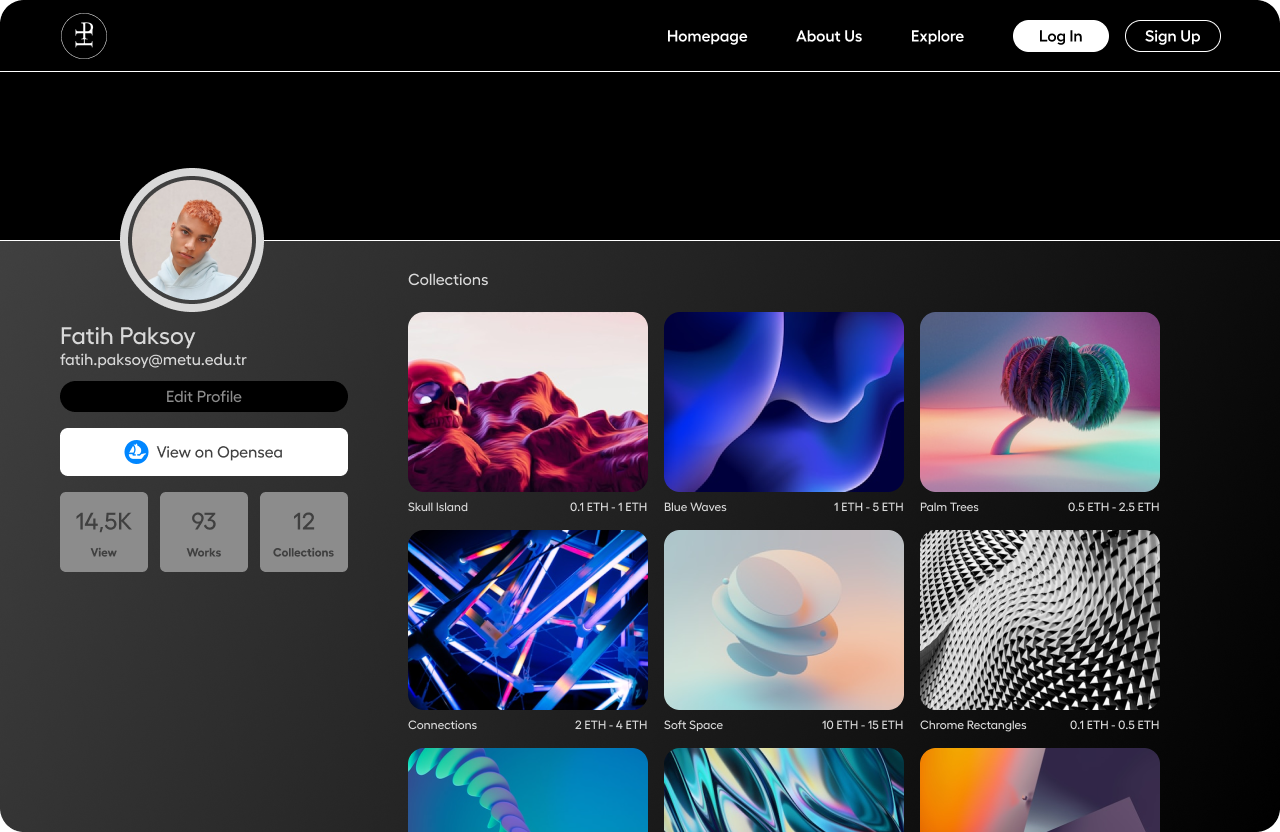Click price range 0.1 ETH - 1 ETH
This screenshot has width=1280, height=832.
tap(609, 507)
